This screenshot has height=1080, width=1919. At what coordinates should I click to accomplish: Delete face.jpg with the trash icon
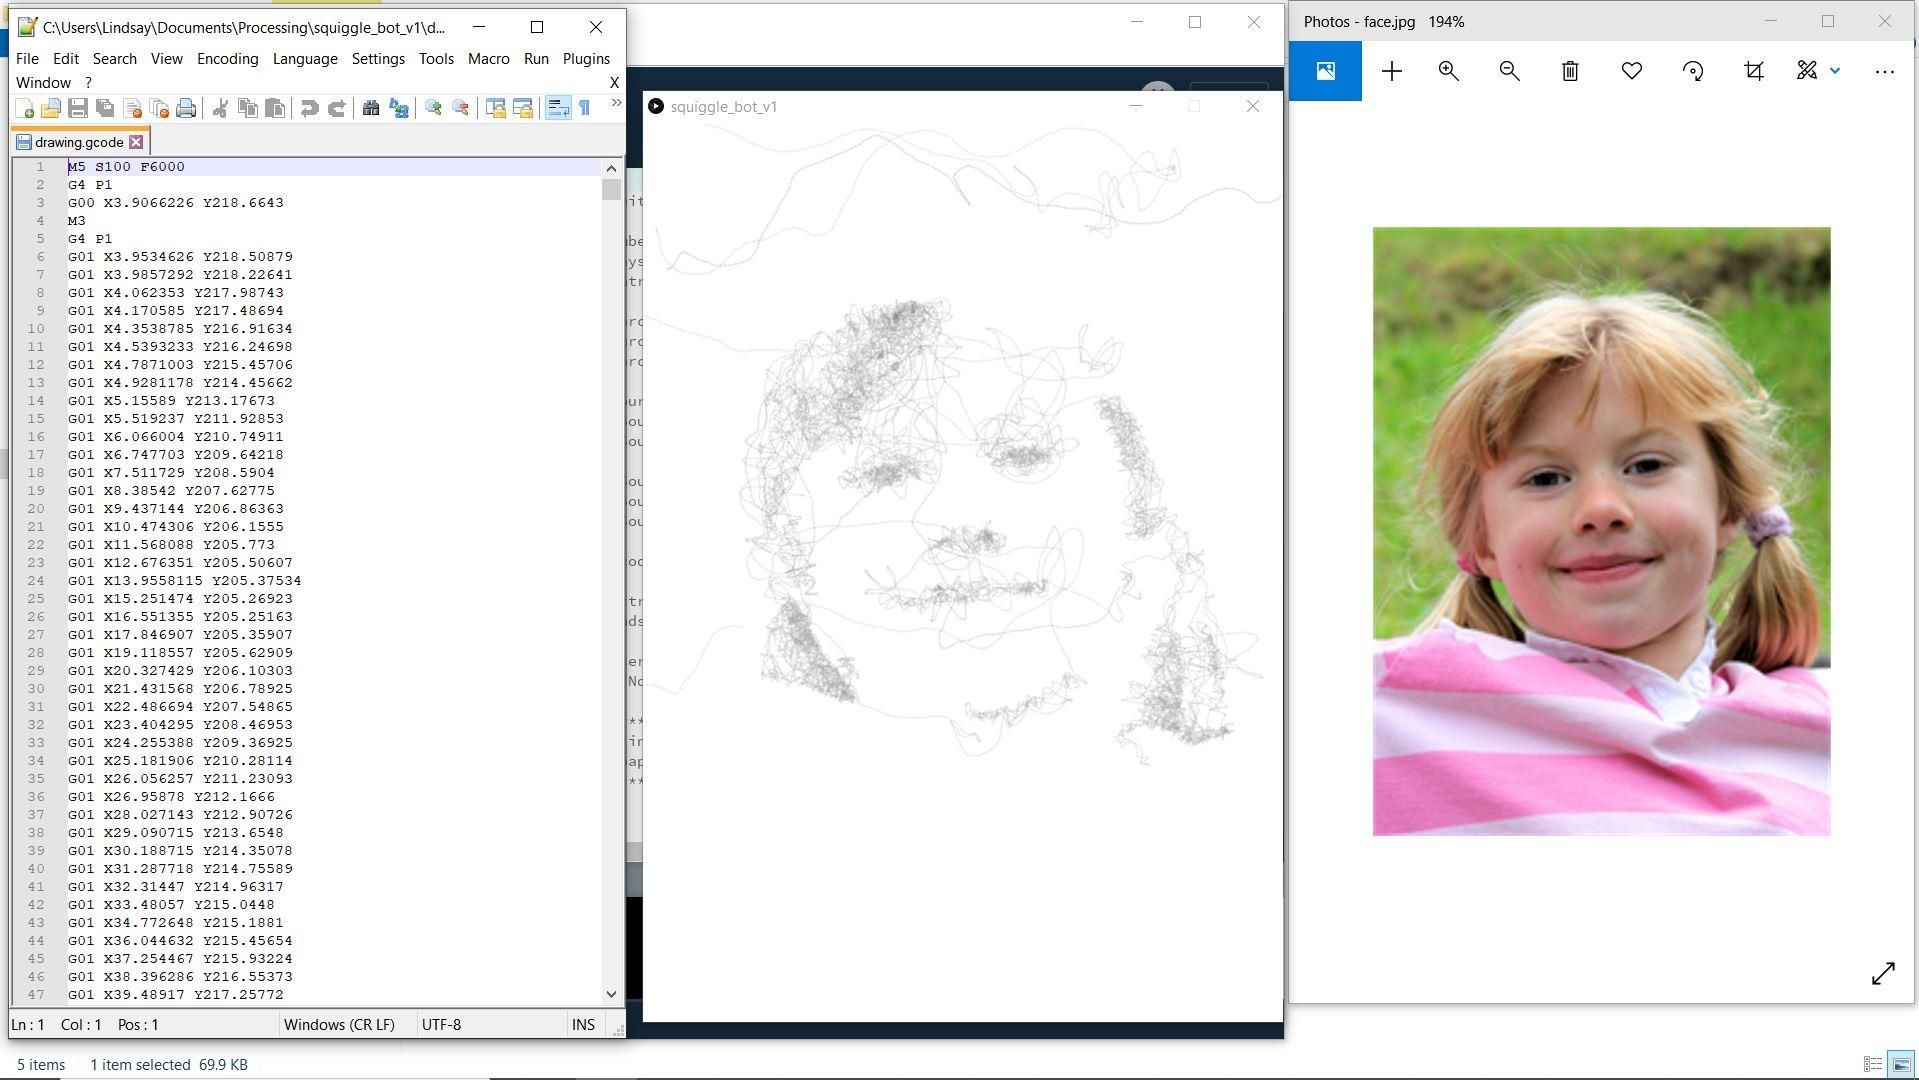coord(1569,70)
